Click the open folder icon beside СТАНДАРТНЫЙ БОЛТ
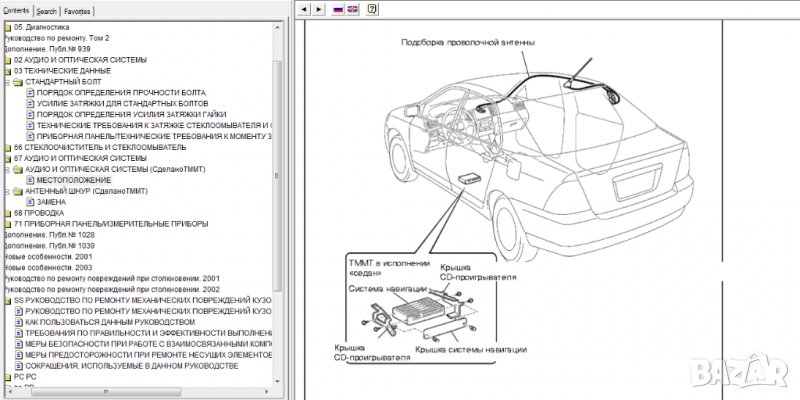Screen dimensions: 800x400 click(18, 82)
